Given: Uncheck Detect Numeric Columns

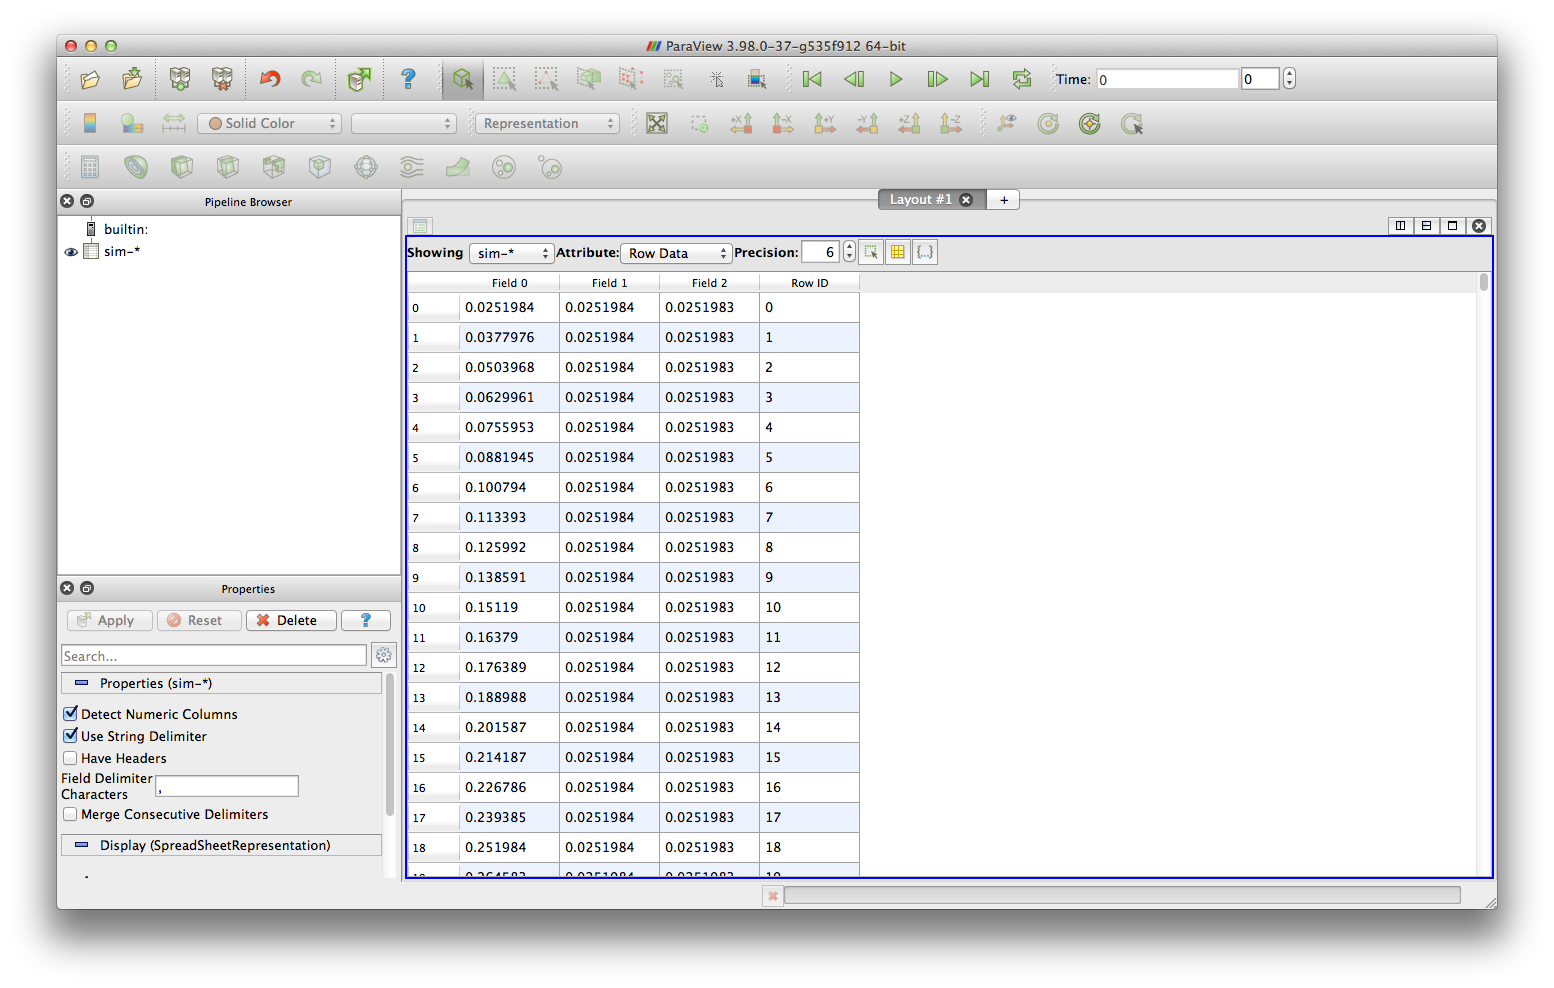Looking at the screenshot, I should pyautogui.click(x=70, y=714).
